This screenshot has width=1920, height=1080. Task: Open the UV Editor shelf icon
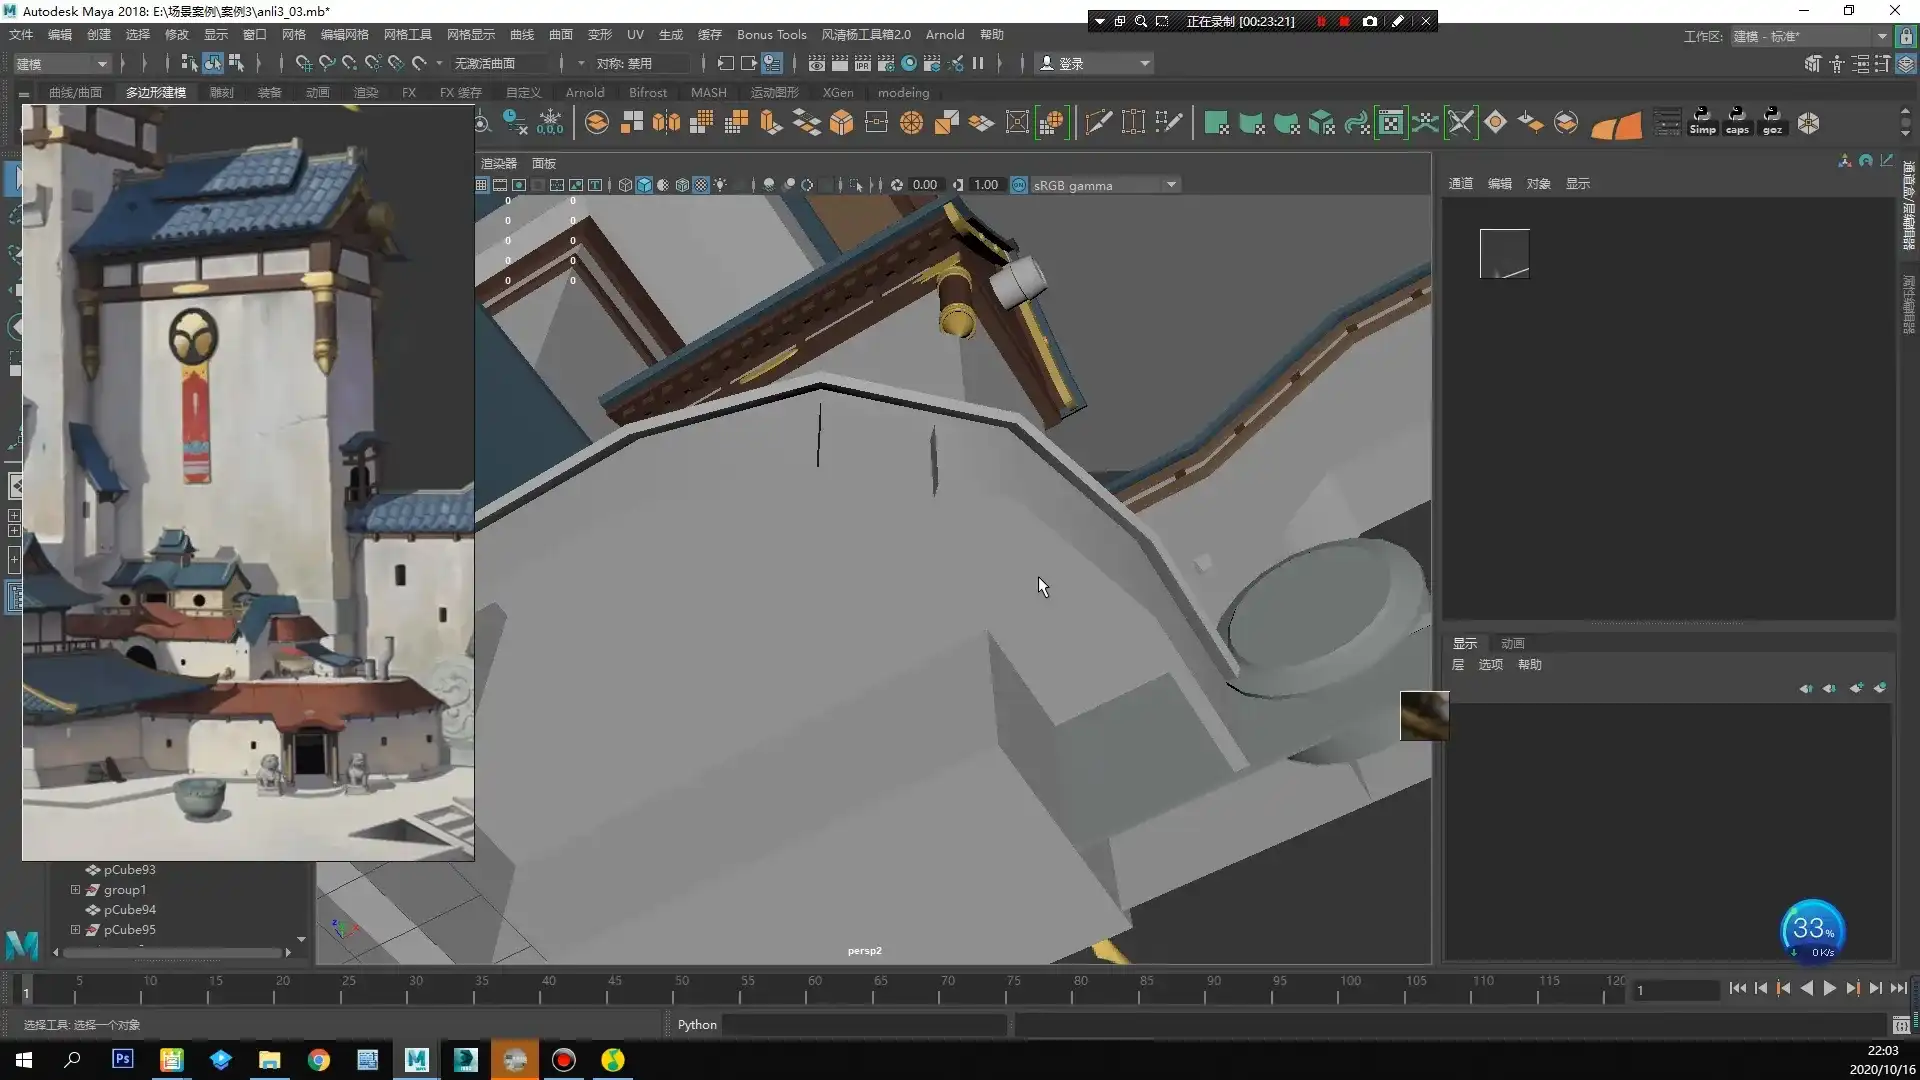1391,123
